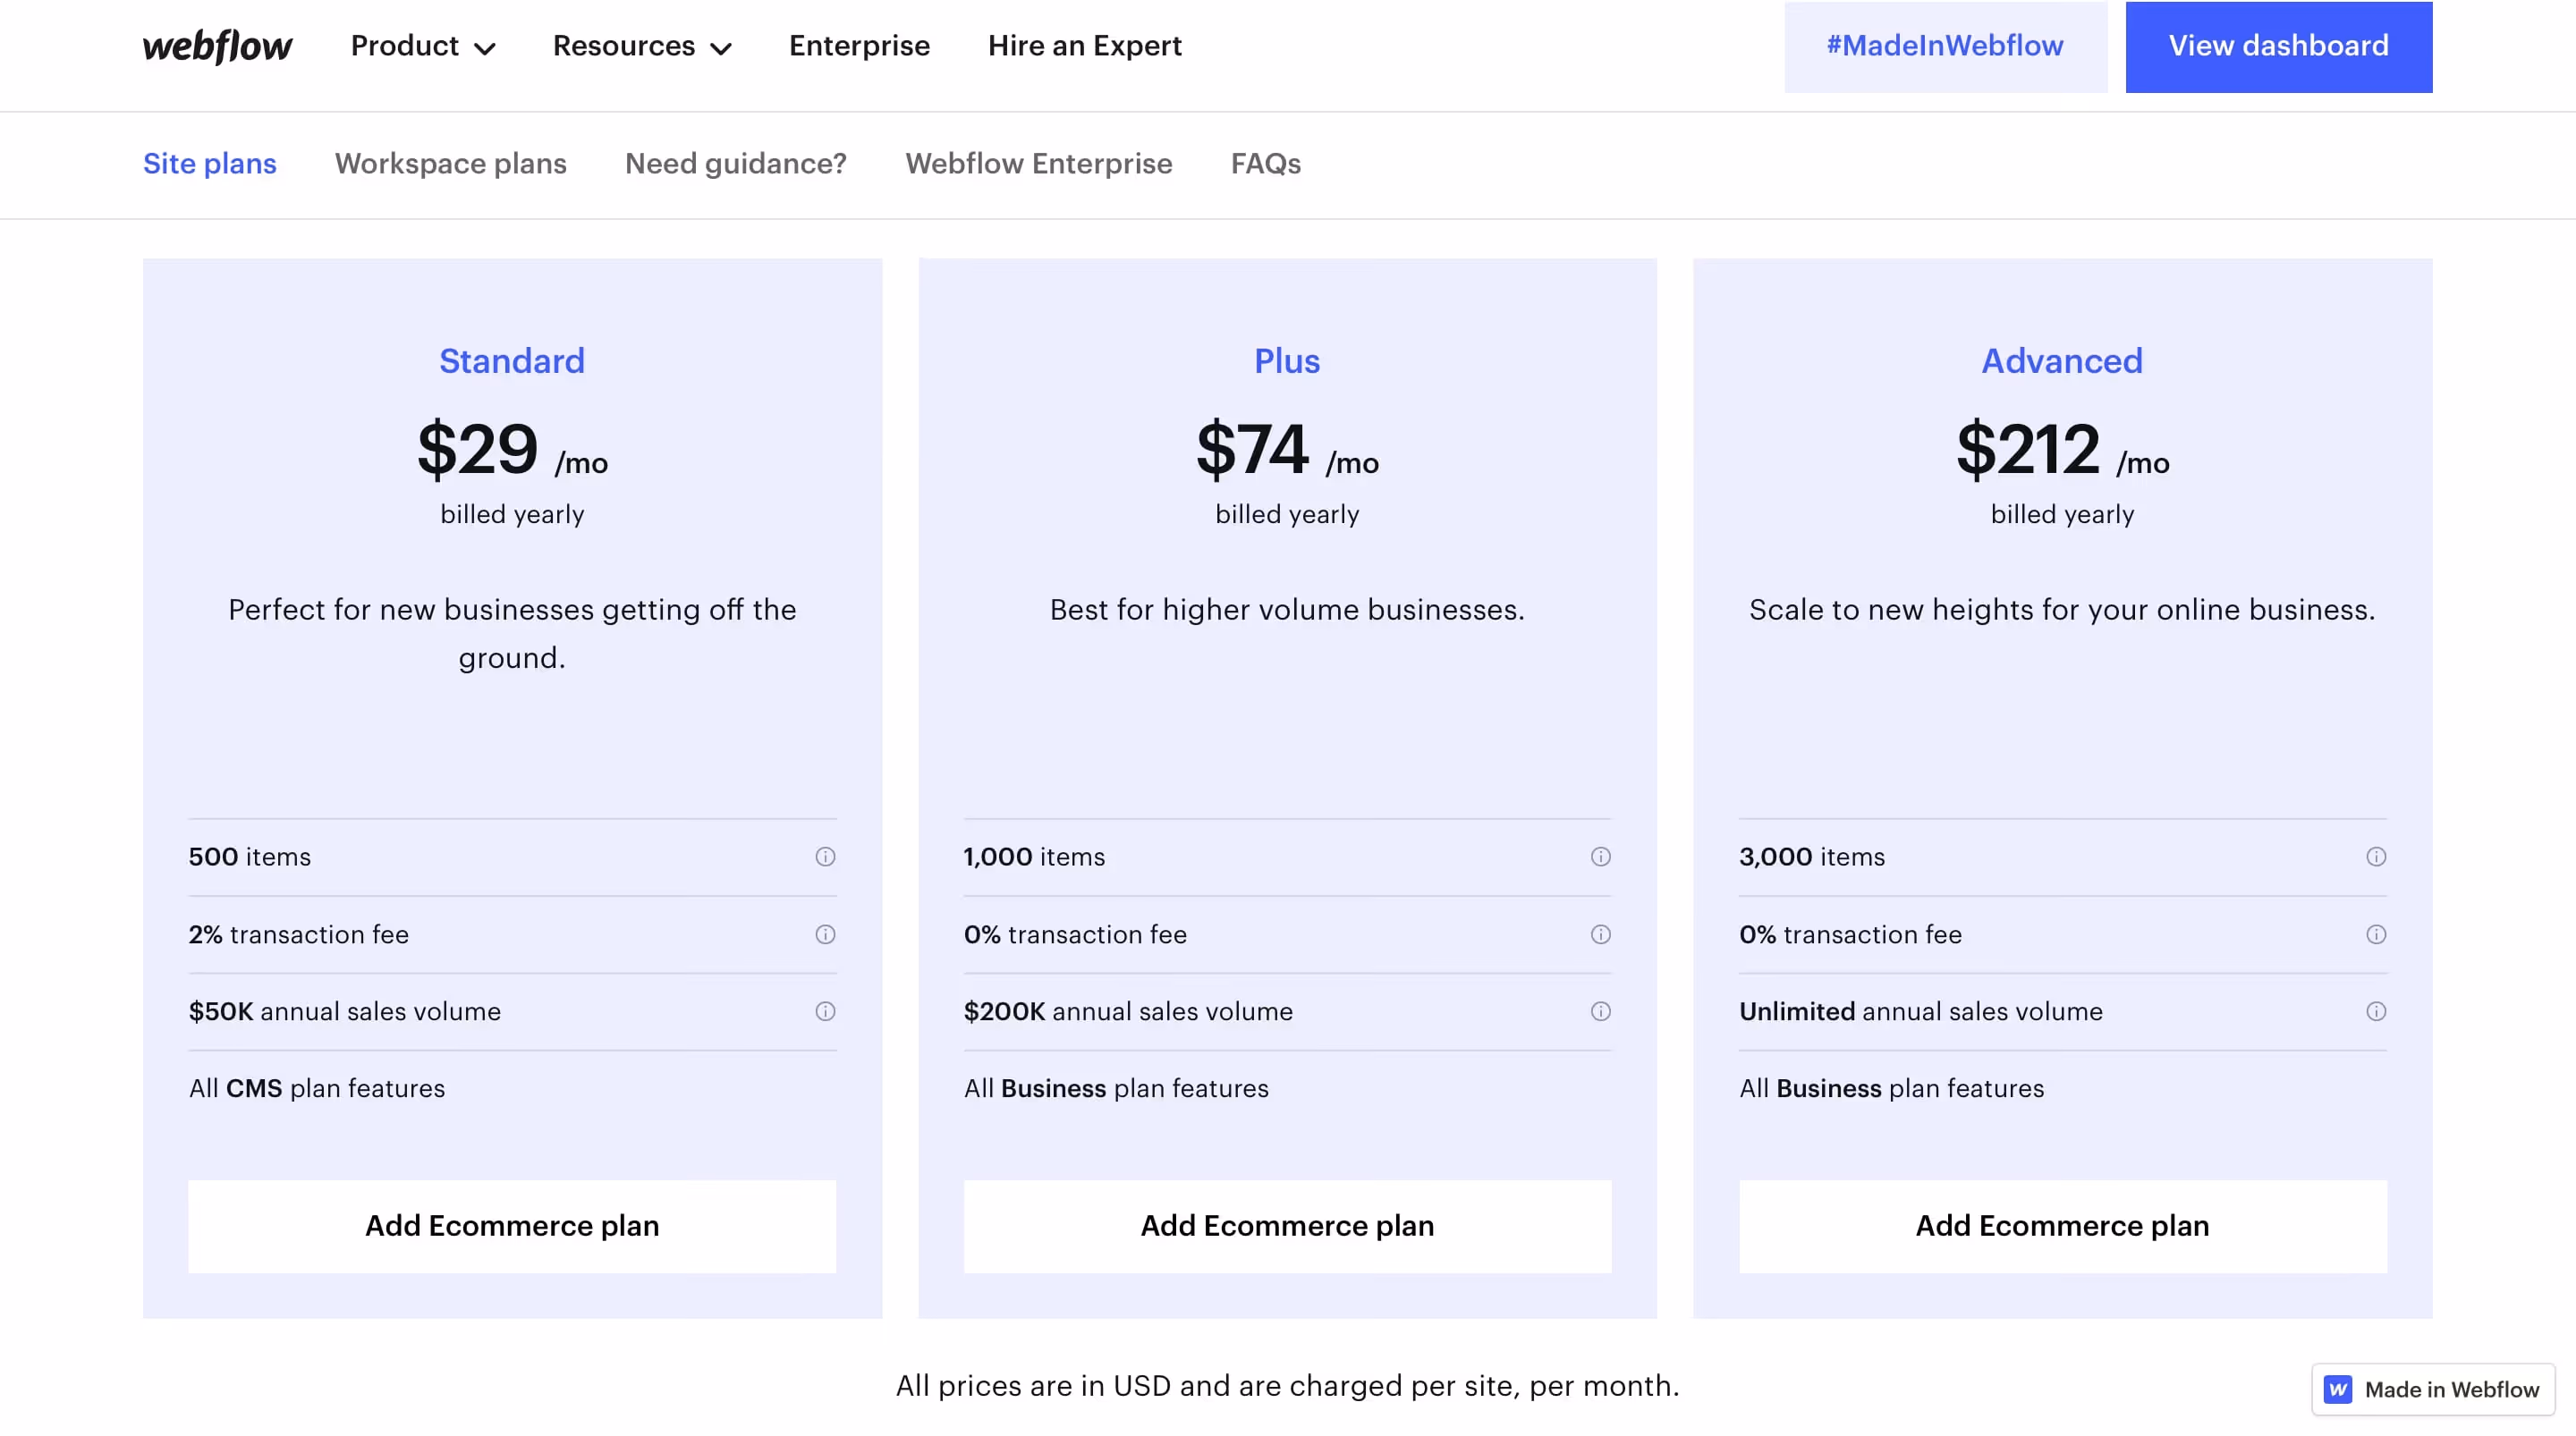The image size is (2576, 1436).
Task: Click 'All Business plan features' in Advanced card
Action: pyautogui.click(x=1891, y=1088)
